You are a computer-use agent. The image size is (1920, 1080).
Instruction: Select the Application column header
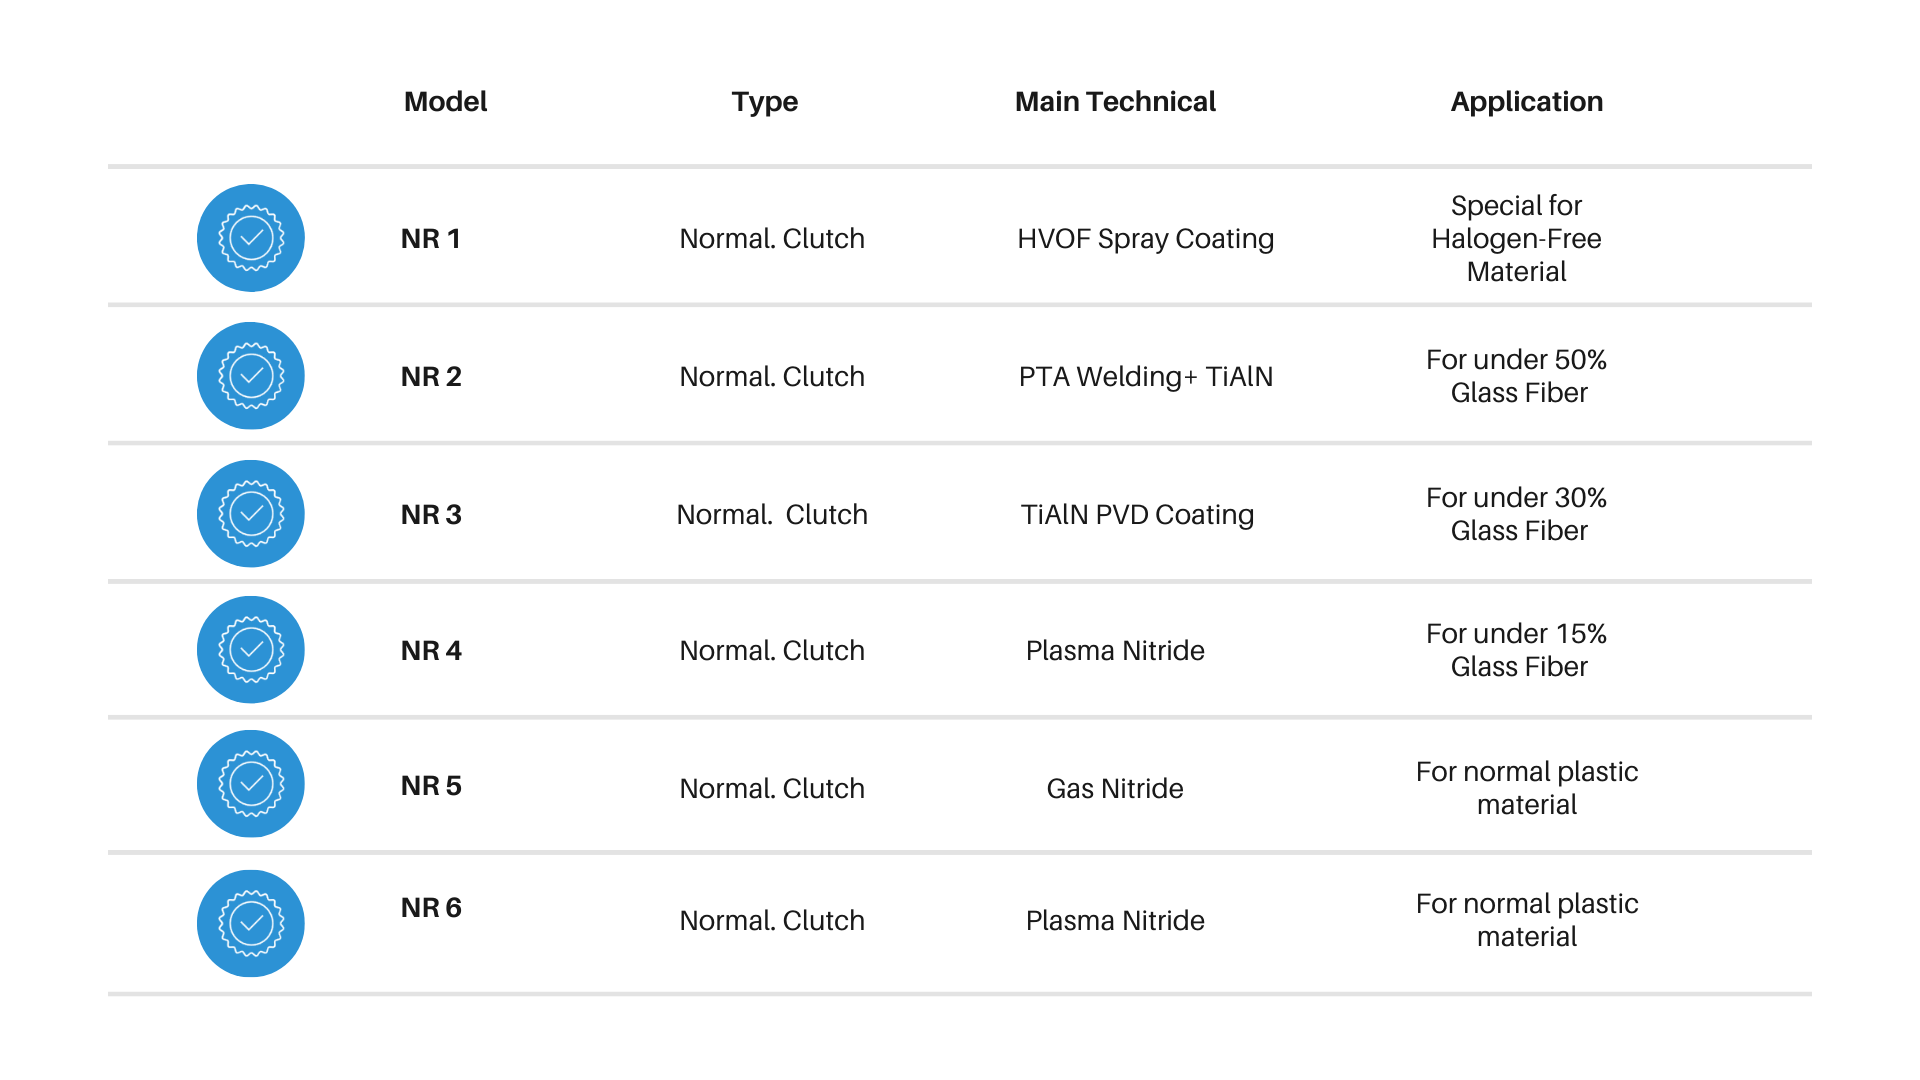1526,102
